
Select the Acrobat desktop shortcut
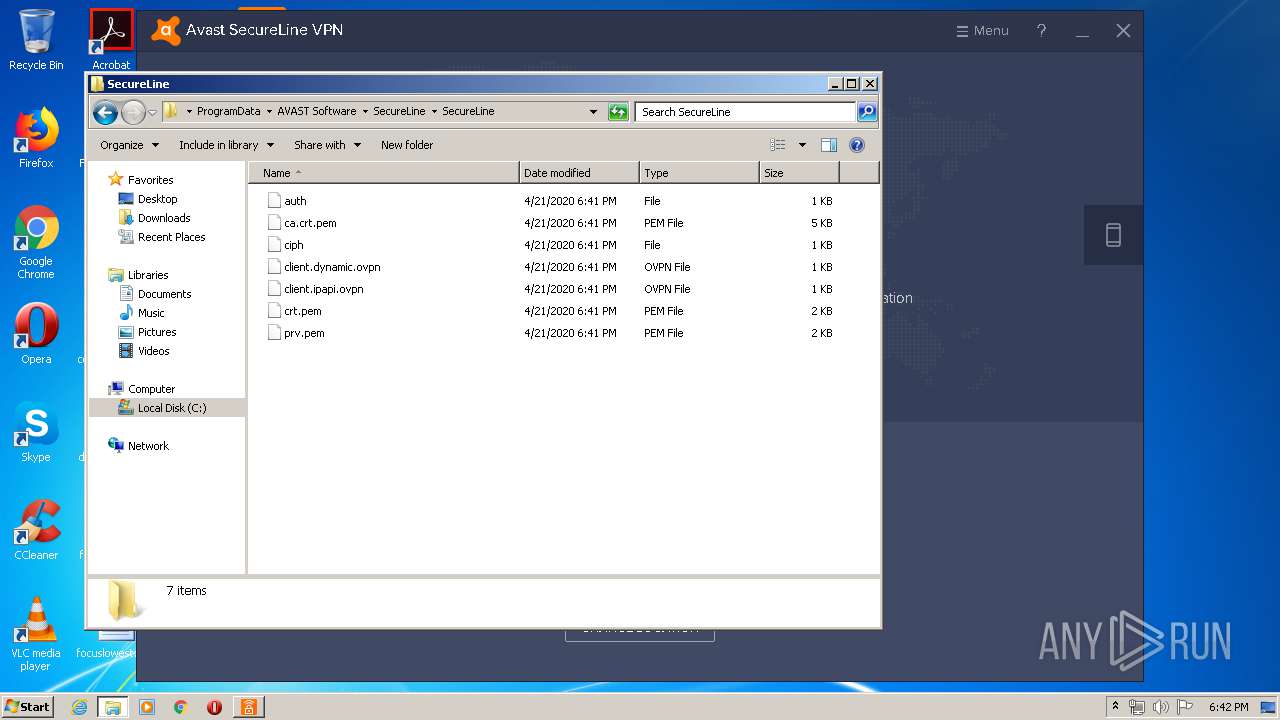(x=111, y=40)
